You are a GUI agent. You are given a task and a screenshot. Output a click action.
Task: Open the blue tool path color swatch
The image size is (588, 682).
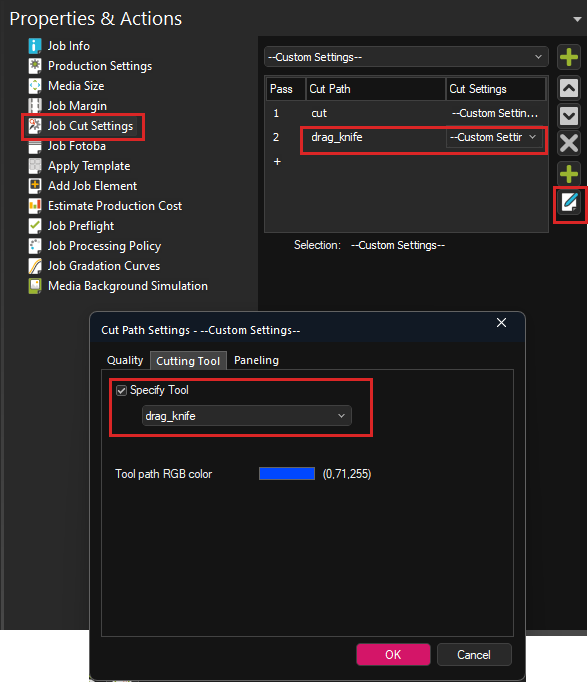pos(287,474)
